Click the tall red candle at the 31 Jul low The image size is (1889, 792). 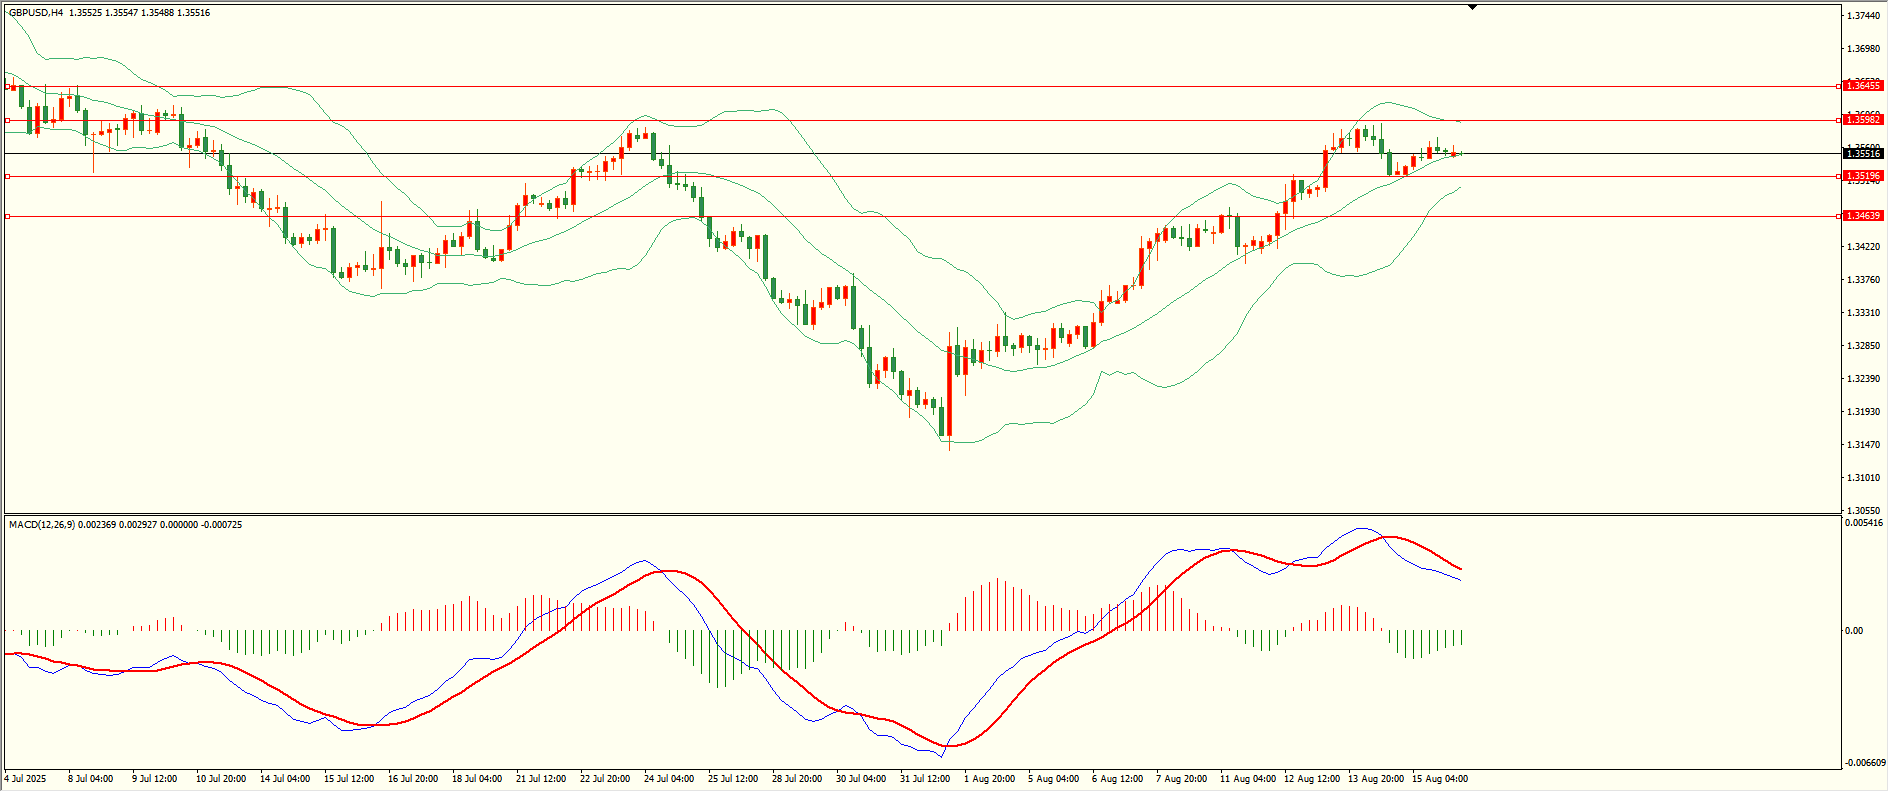[x=949, y=392]
